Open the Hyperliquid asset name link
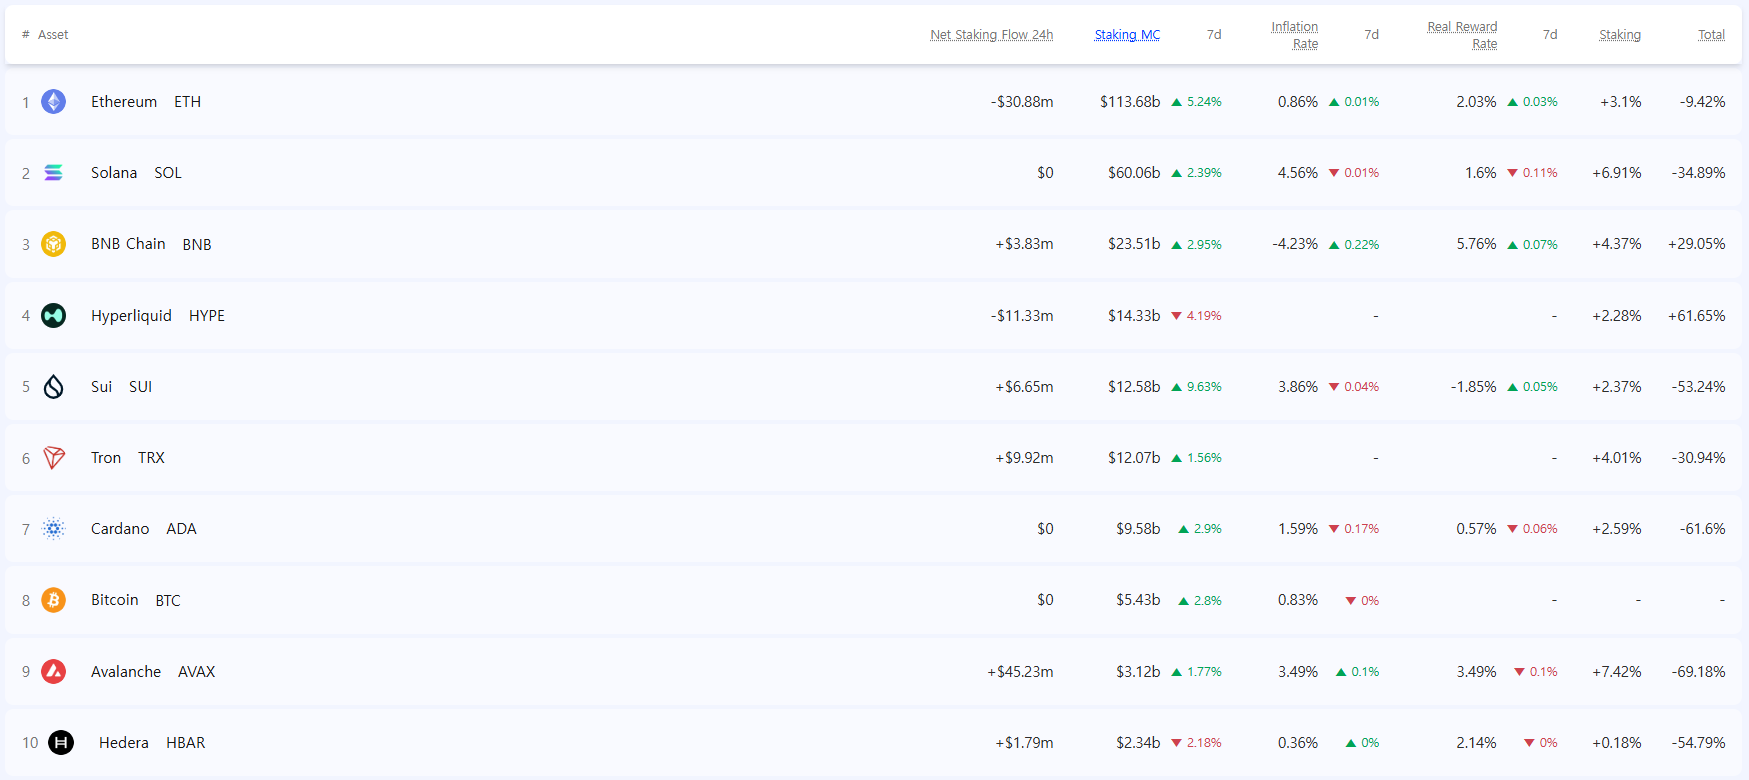 click(131, 316)
